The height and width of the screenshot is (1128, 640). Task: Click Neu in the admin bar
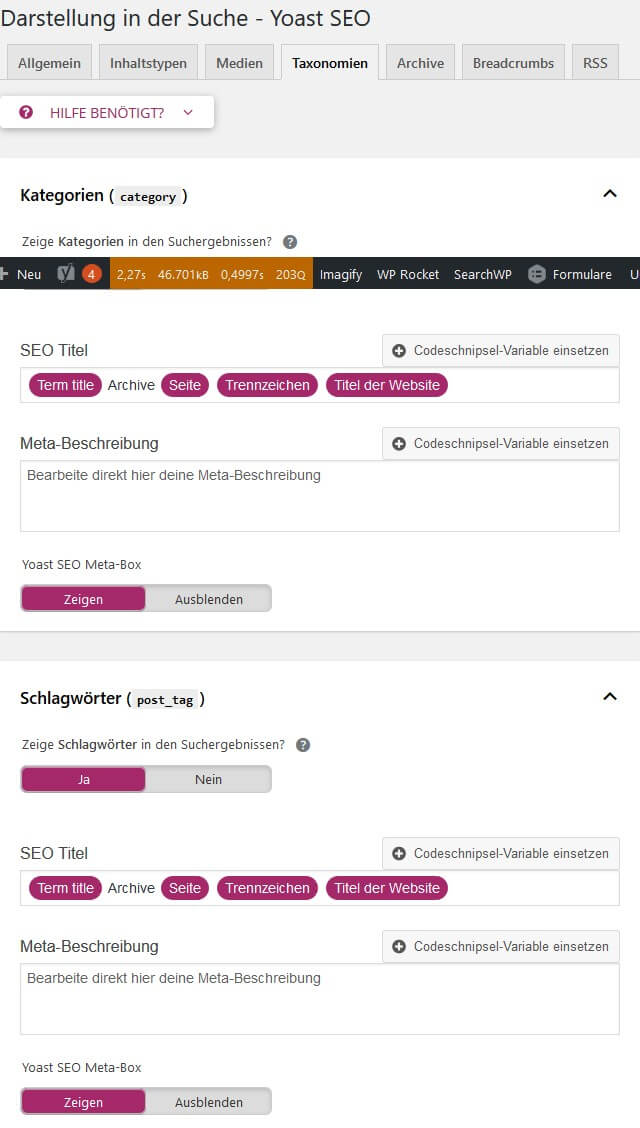tap(29, 274)
